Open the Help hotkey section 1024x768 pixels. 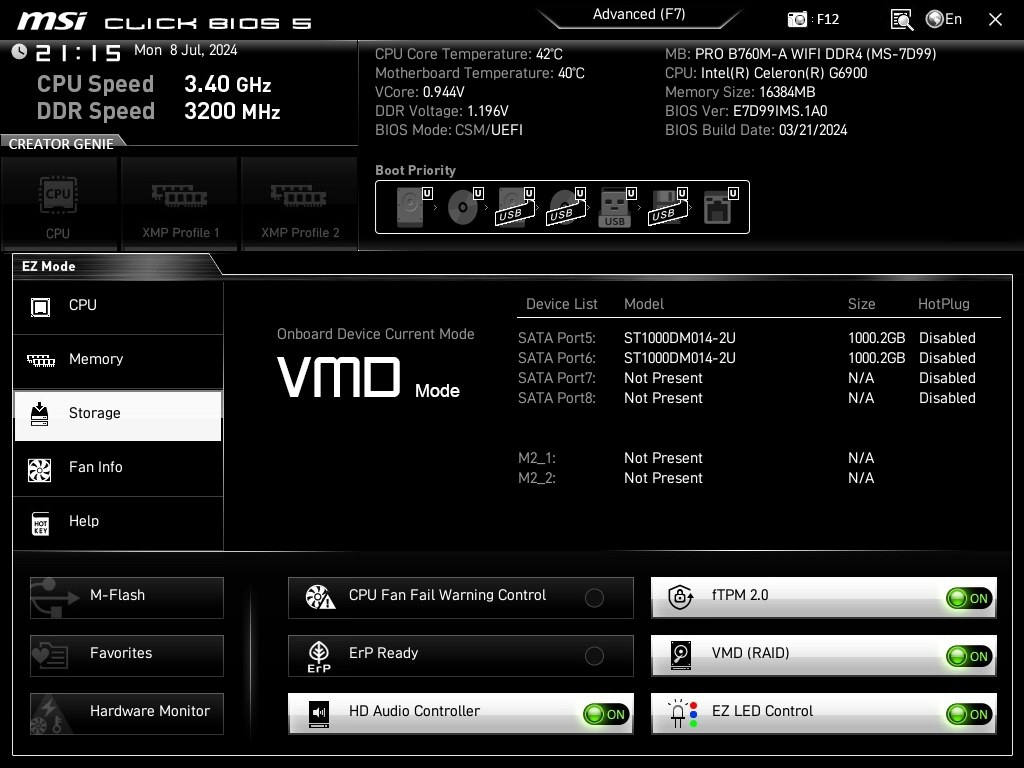pos(118,522)
